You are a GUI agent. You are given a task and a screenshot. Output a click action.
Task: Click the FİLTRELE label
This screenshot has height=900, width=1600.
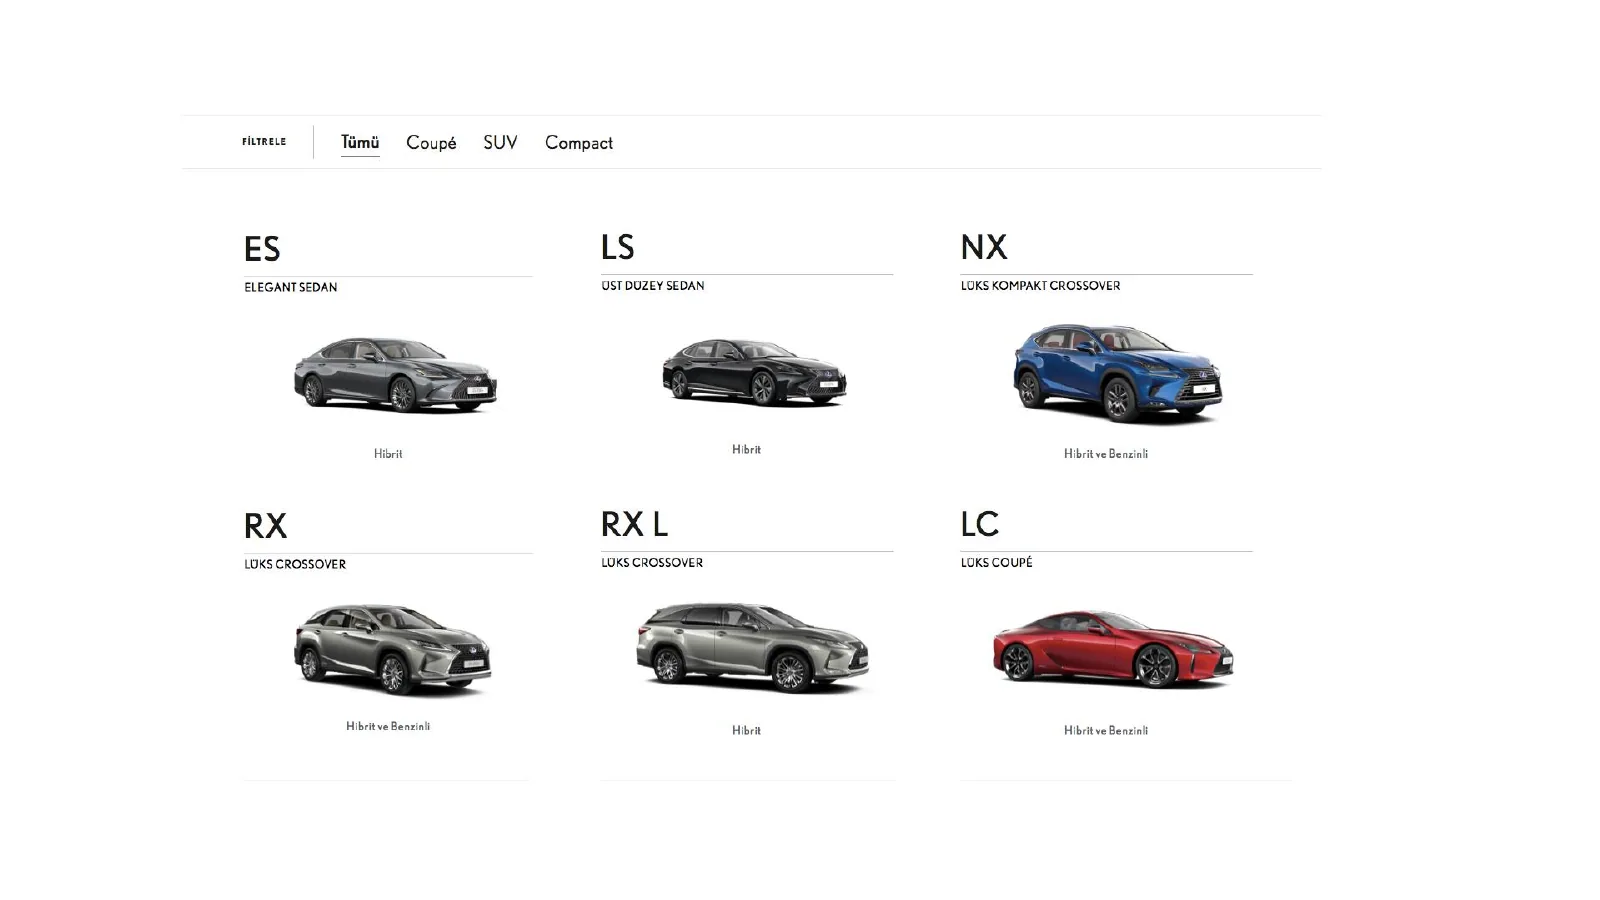click(264, 142)
